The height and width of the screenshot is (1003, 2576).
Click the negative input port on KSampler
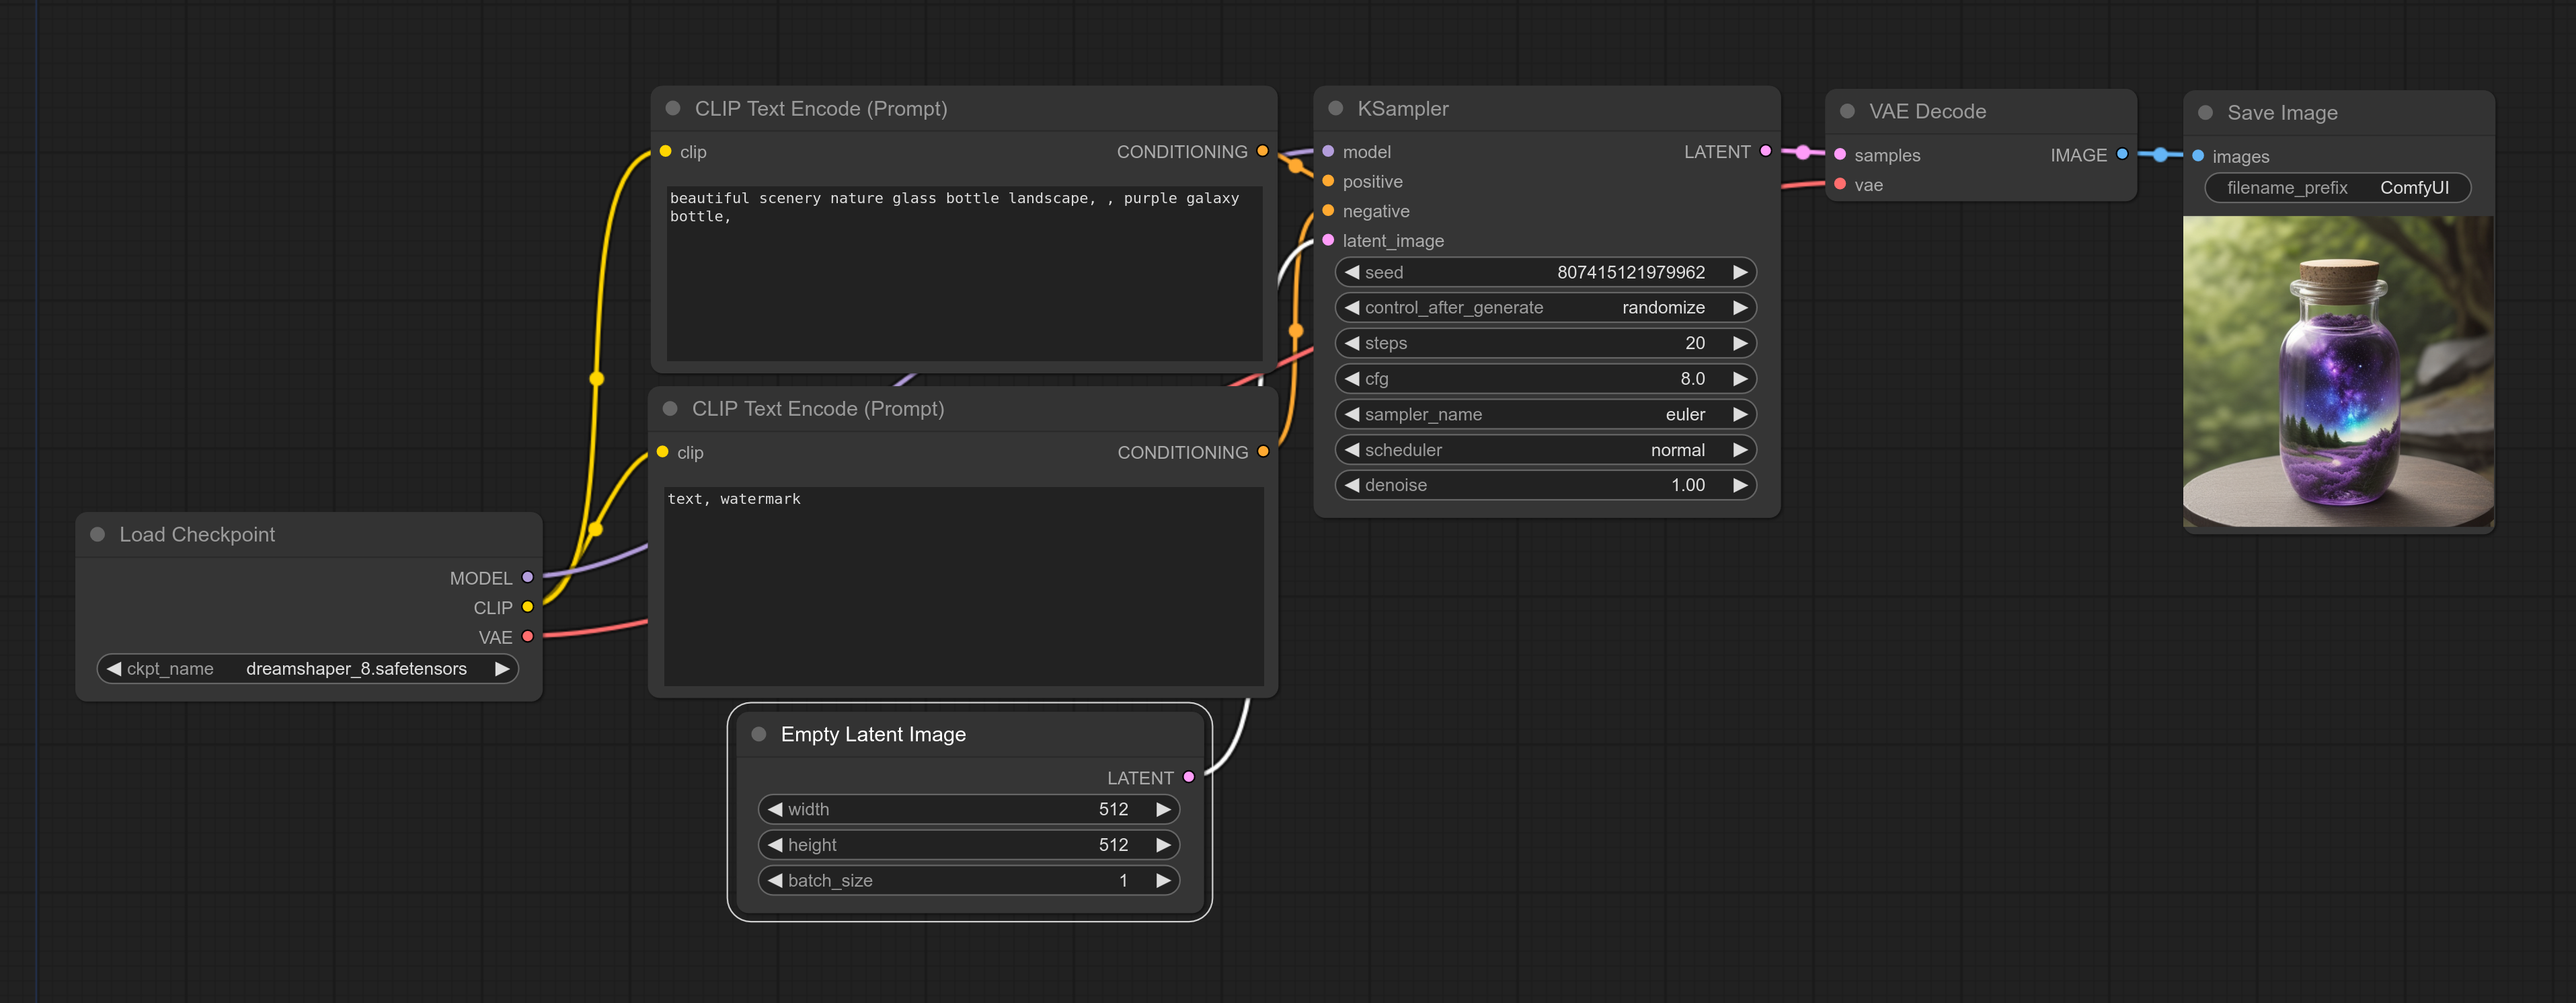pyautogui.click(x=1328, y=211)
